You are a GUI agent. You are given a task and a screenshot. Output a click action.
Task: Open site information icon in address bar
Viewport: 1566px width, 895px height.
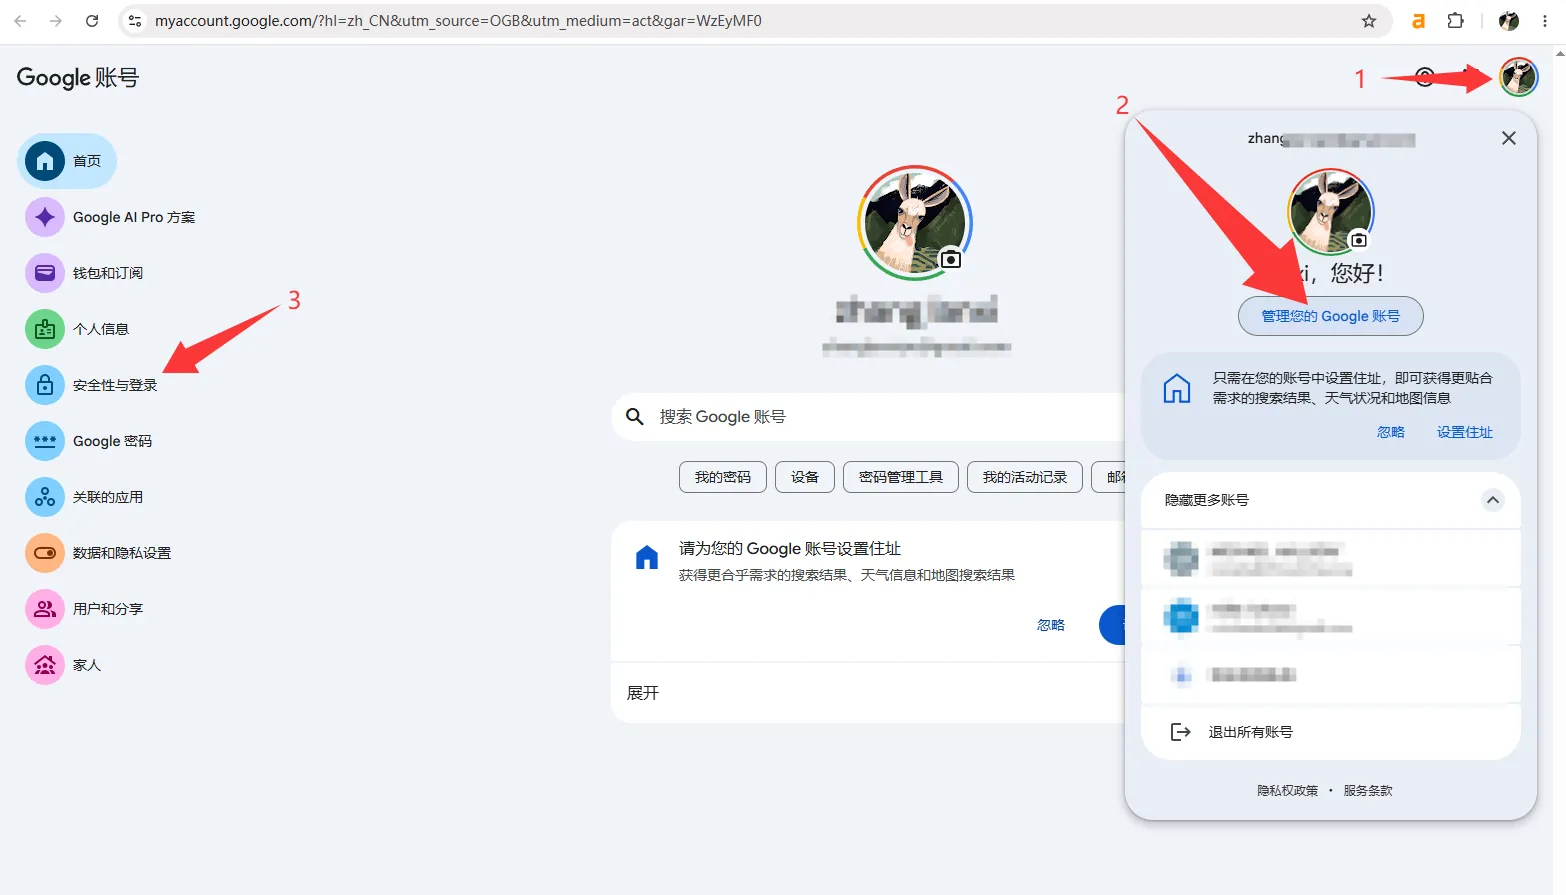(x=135, y=21)
